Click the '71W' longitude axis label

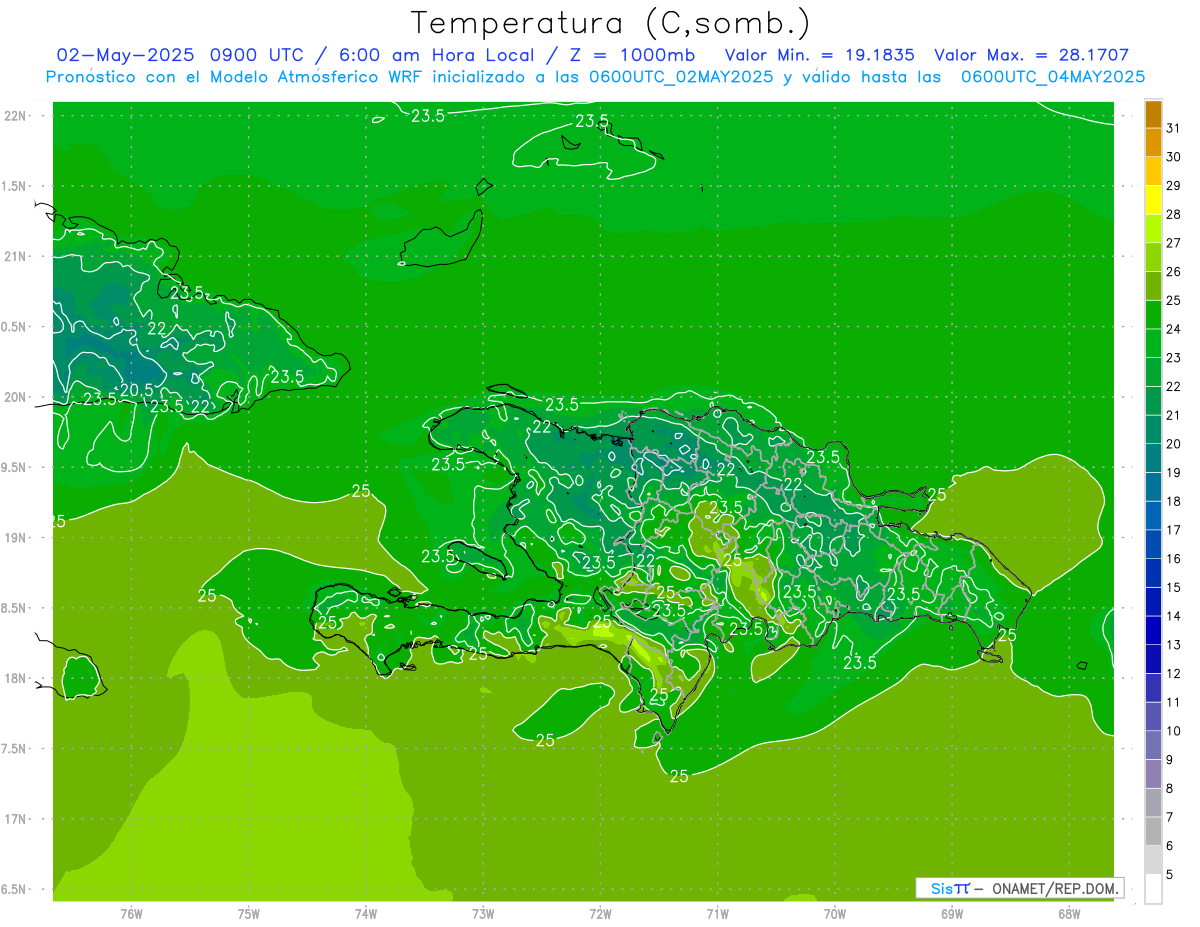pyautogui.click(x=717, y=913)
